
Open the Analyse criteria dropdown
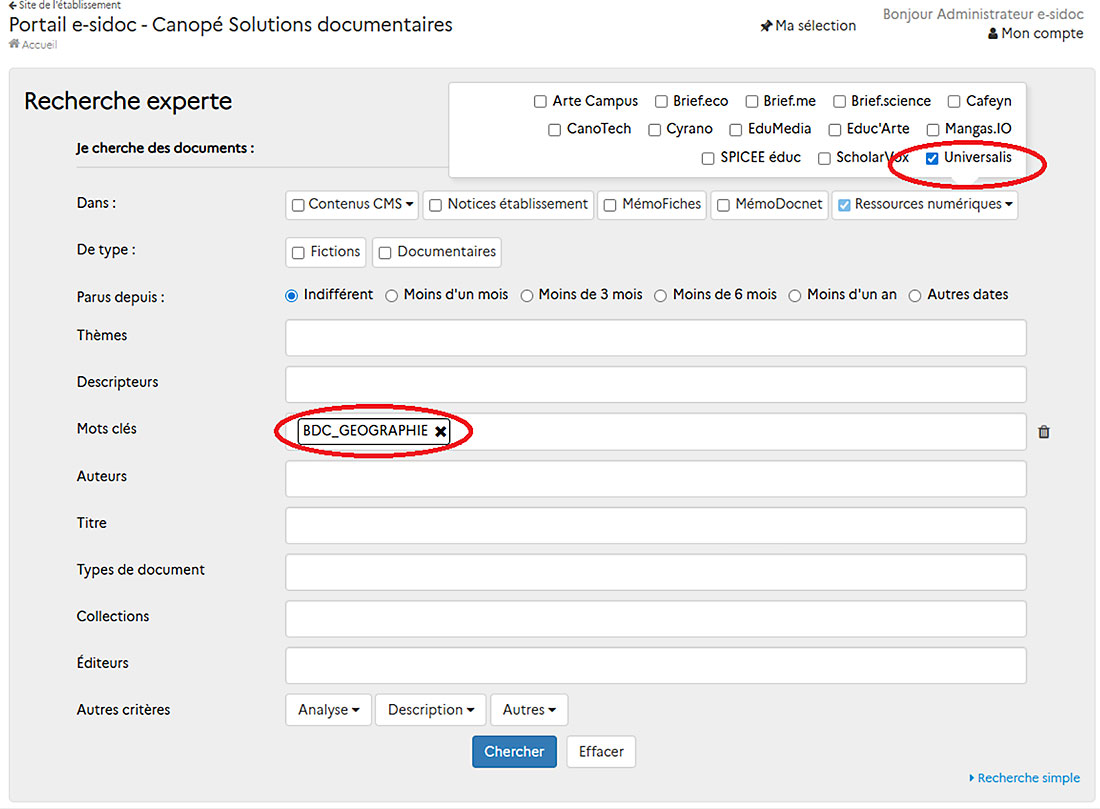point(328,709)
